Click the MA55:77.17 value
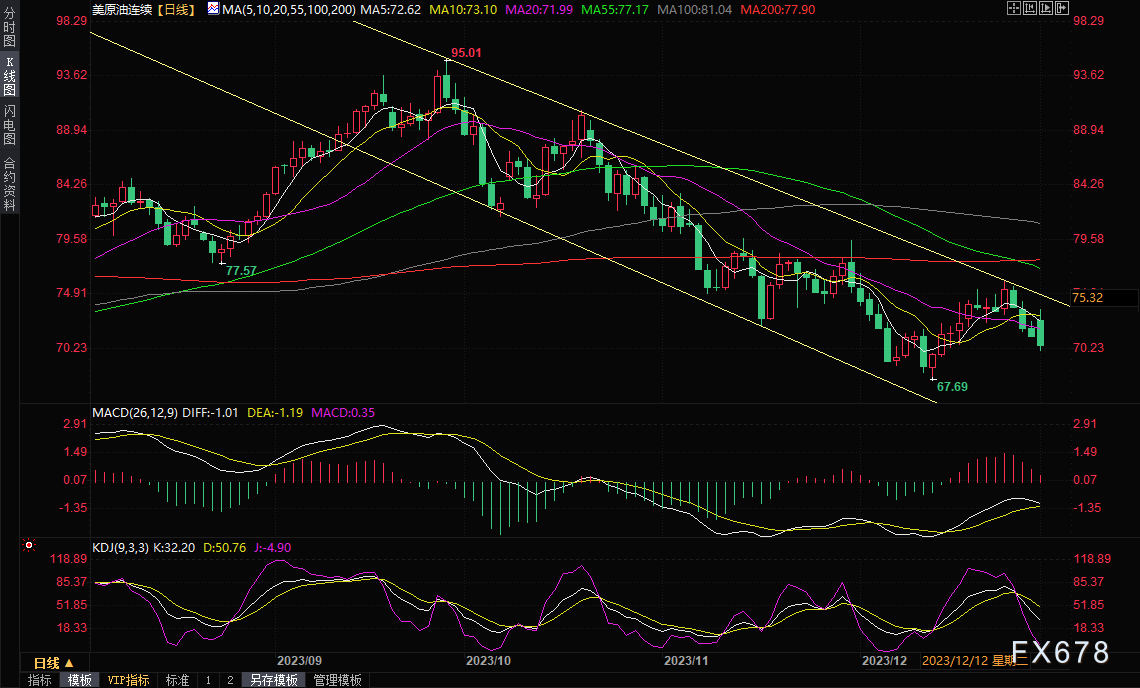Screen dimensions: 1140x688 [x=614, y=9]
